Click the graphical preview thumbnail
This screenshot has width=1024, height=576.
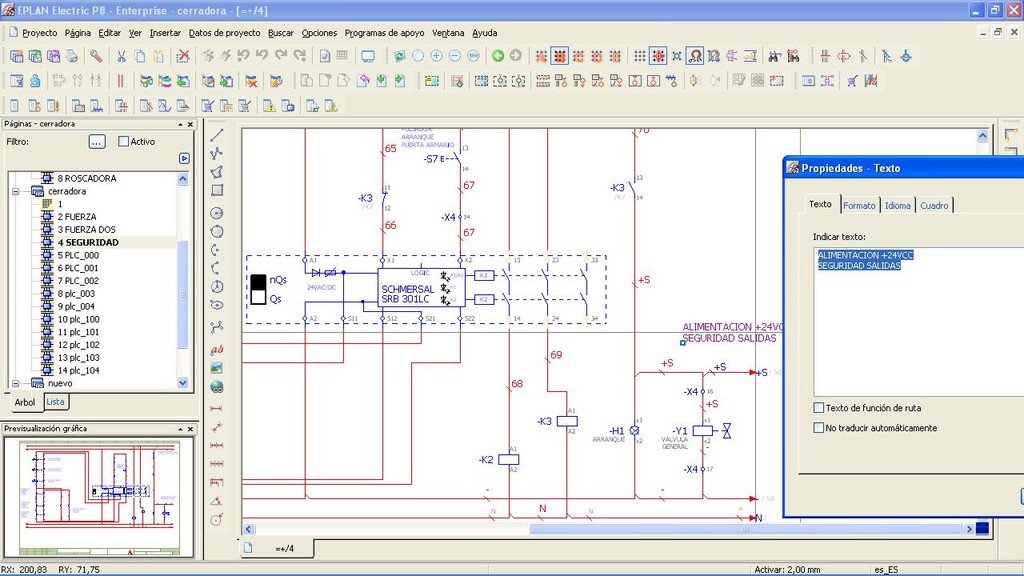pyautogui.click(x=99, y=496)
